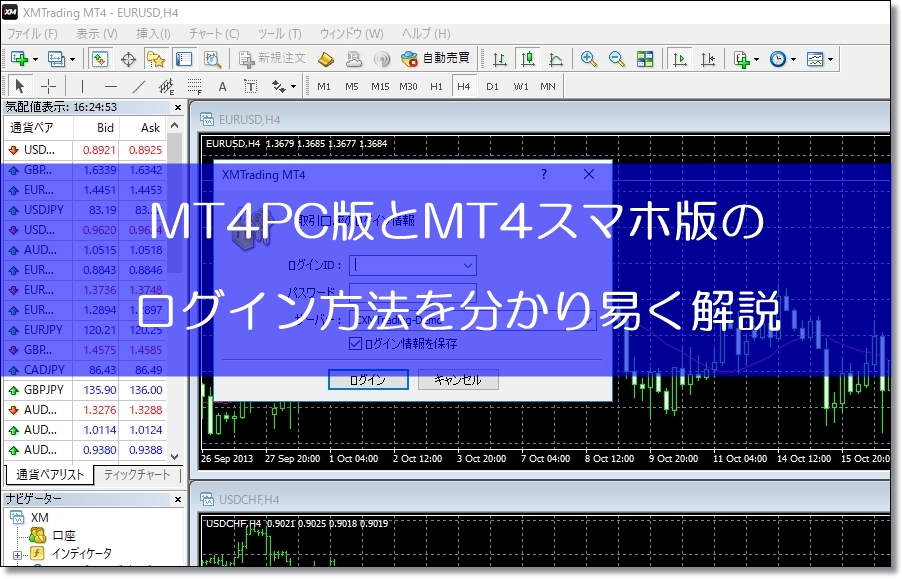Toggle the Data Window crosshair icon
This screenshot has height=579, width=903.
tap(128, 59)
